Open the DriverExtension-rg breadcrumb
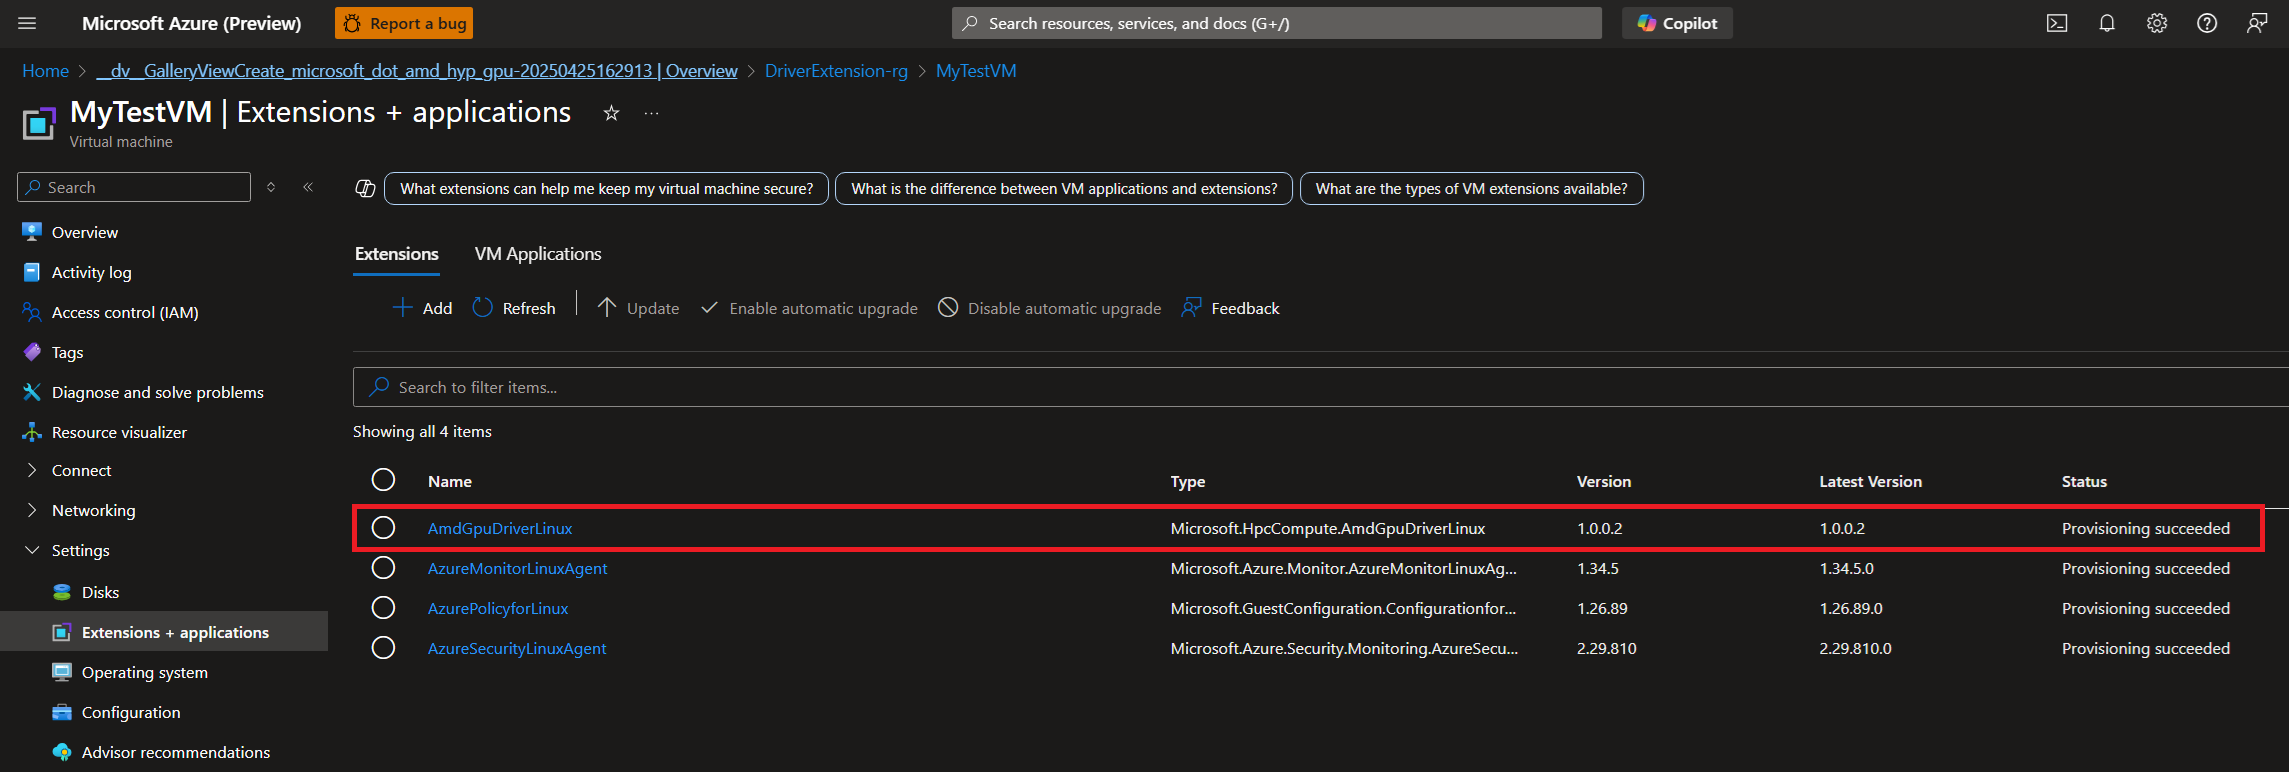The image size is (2289, 772). 836,71
